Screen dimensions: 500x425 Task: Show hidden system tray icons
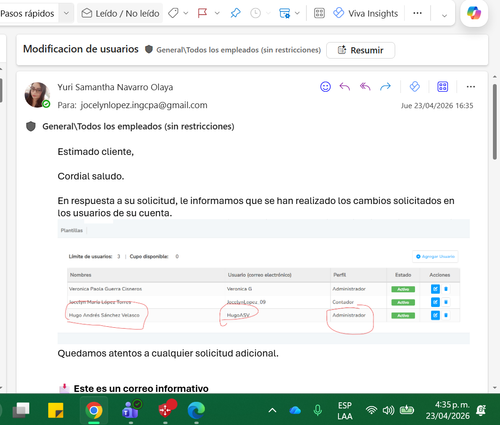[272, 410]
